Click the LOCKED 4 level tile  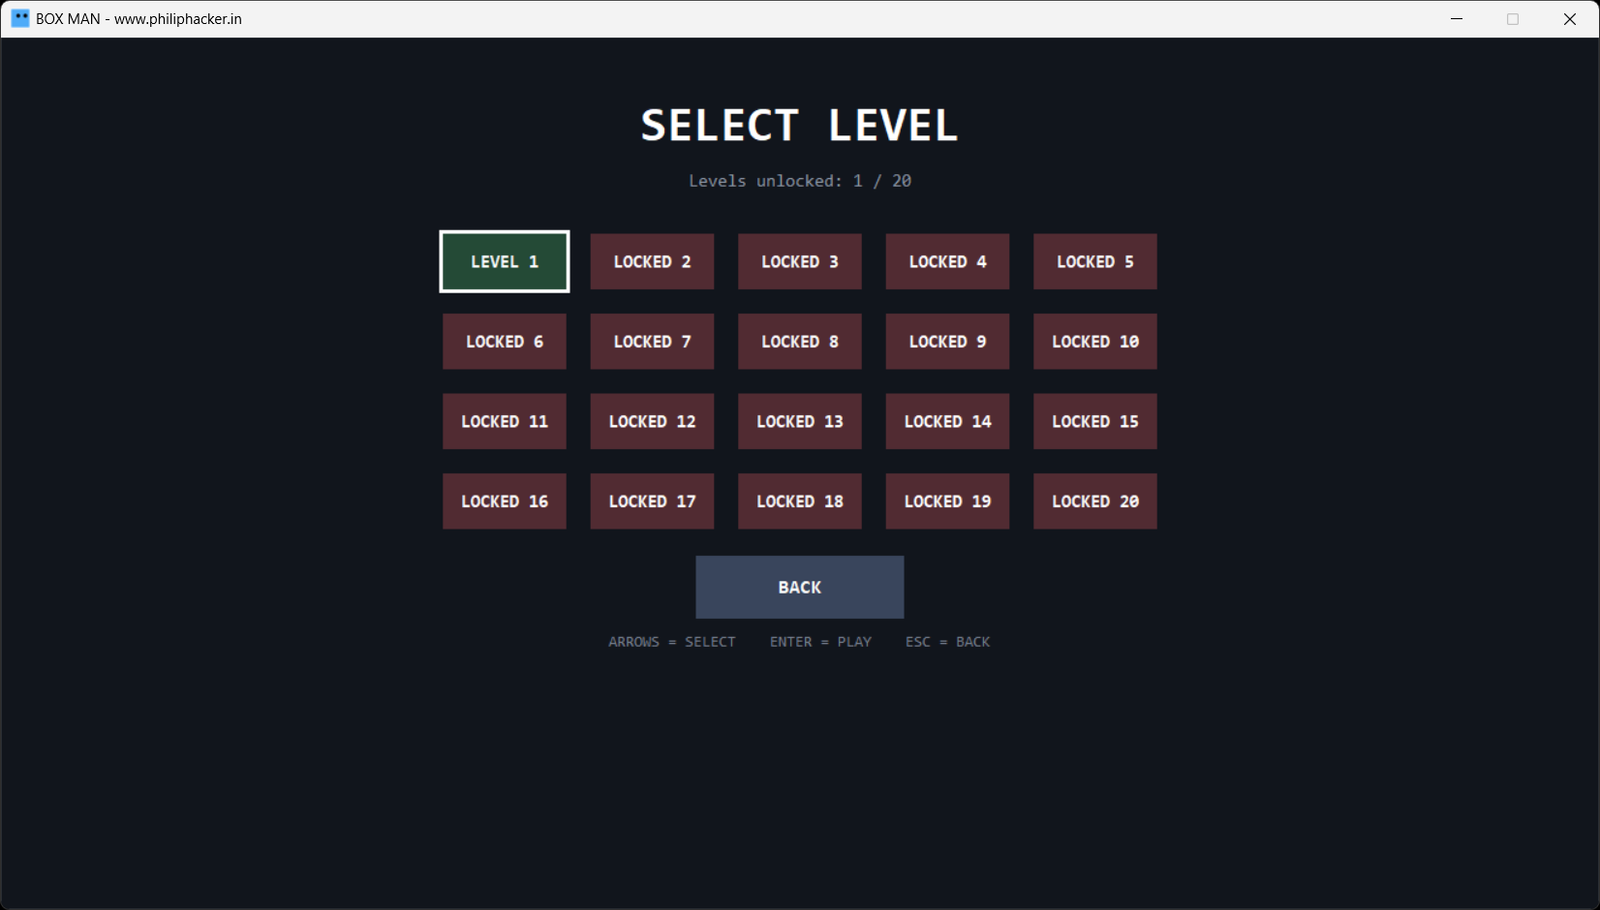click(x=947, y=261)
